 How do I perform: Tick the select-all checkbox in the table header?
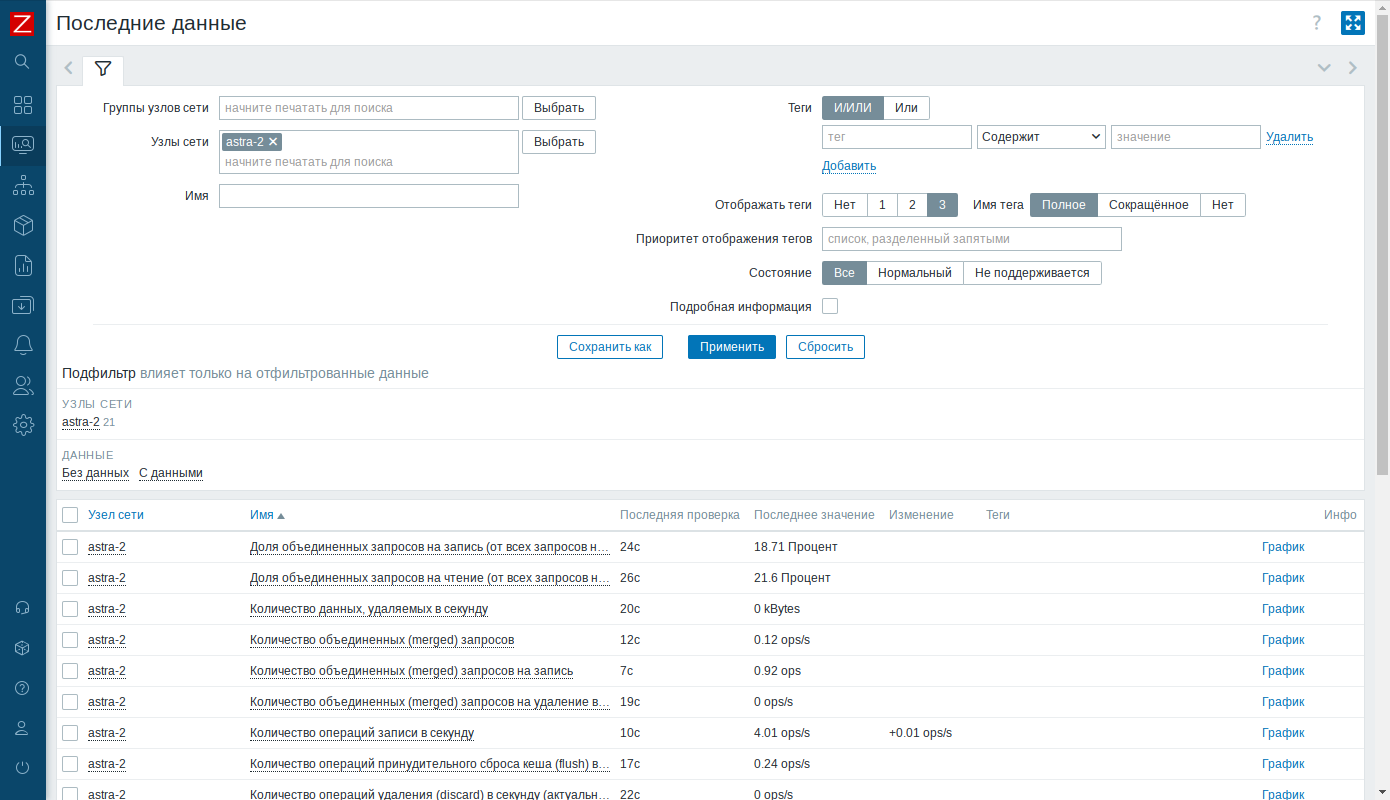[x=70, y=515]
